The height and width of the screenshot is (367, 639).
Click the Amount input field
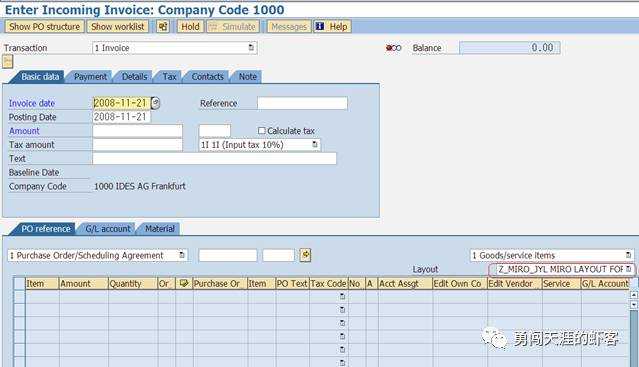[138, 131]
